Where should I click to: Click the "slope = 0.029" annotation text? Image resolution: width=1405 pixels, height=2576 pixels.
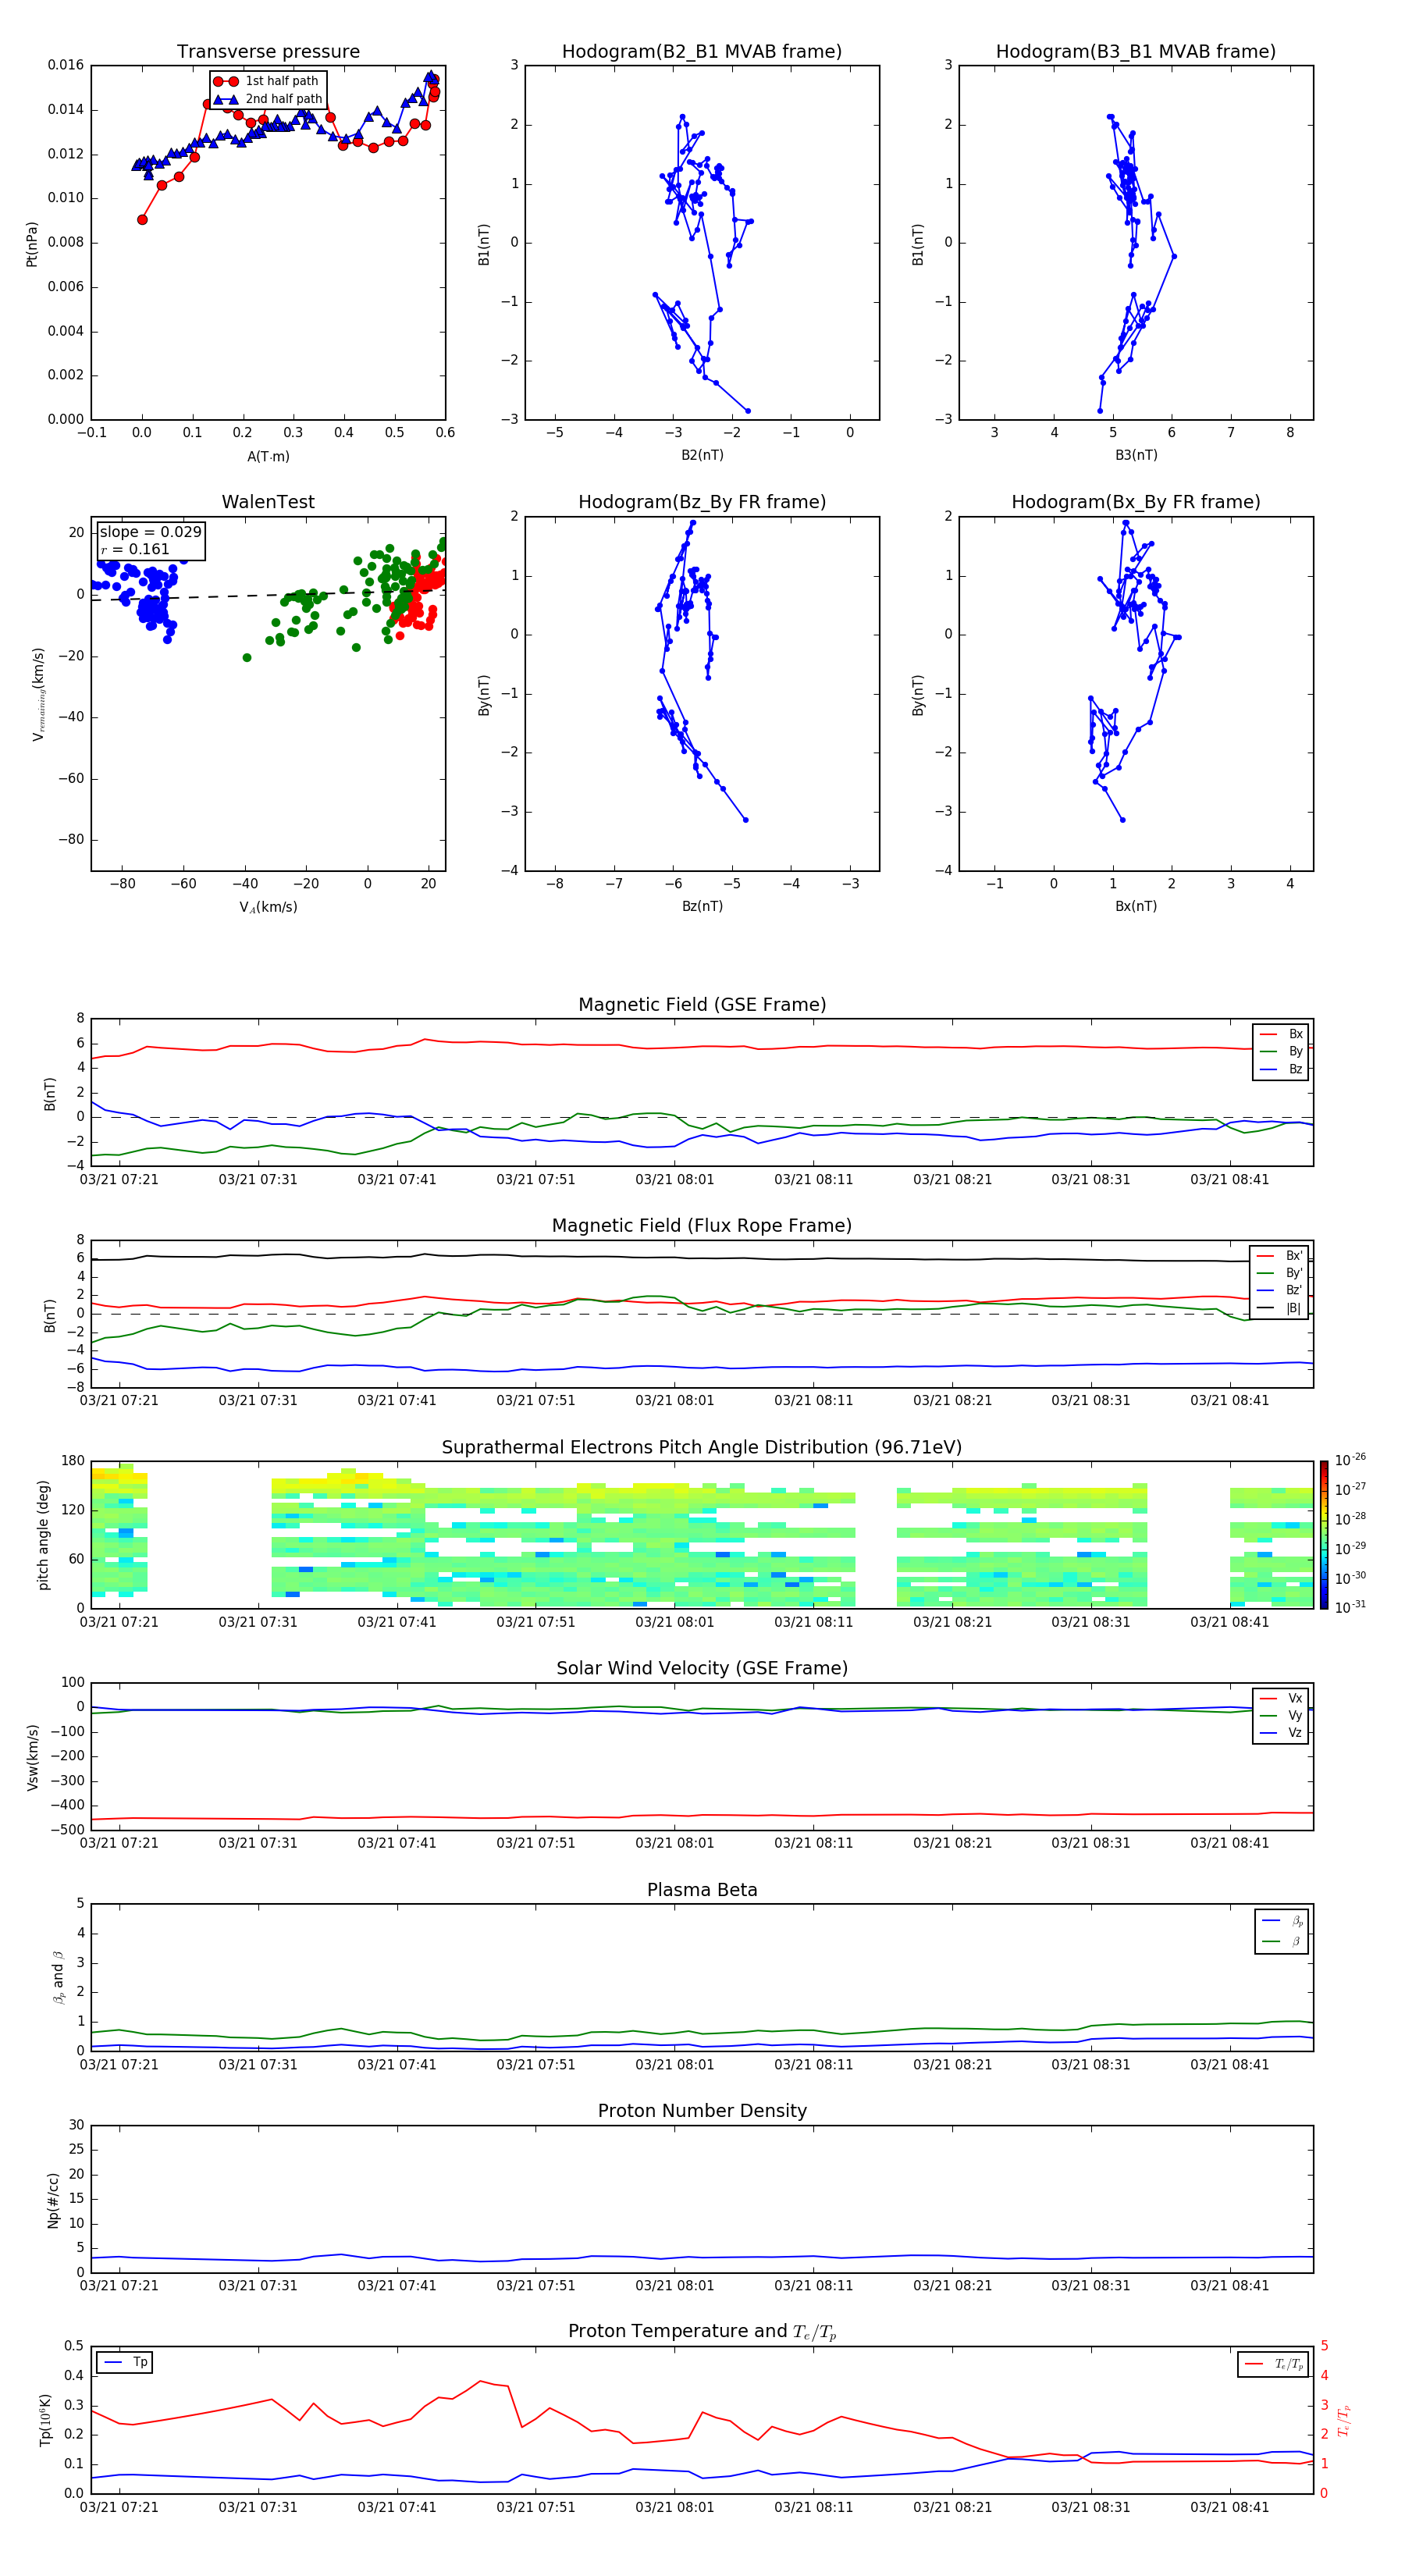150,532
